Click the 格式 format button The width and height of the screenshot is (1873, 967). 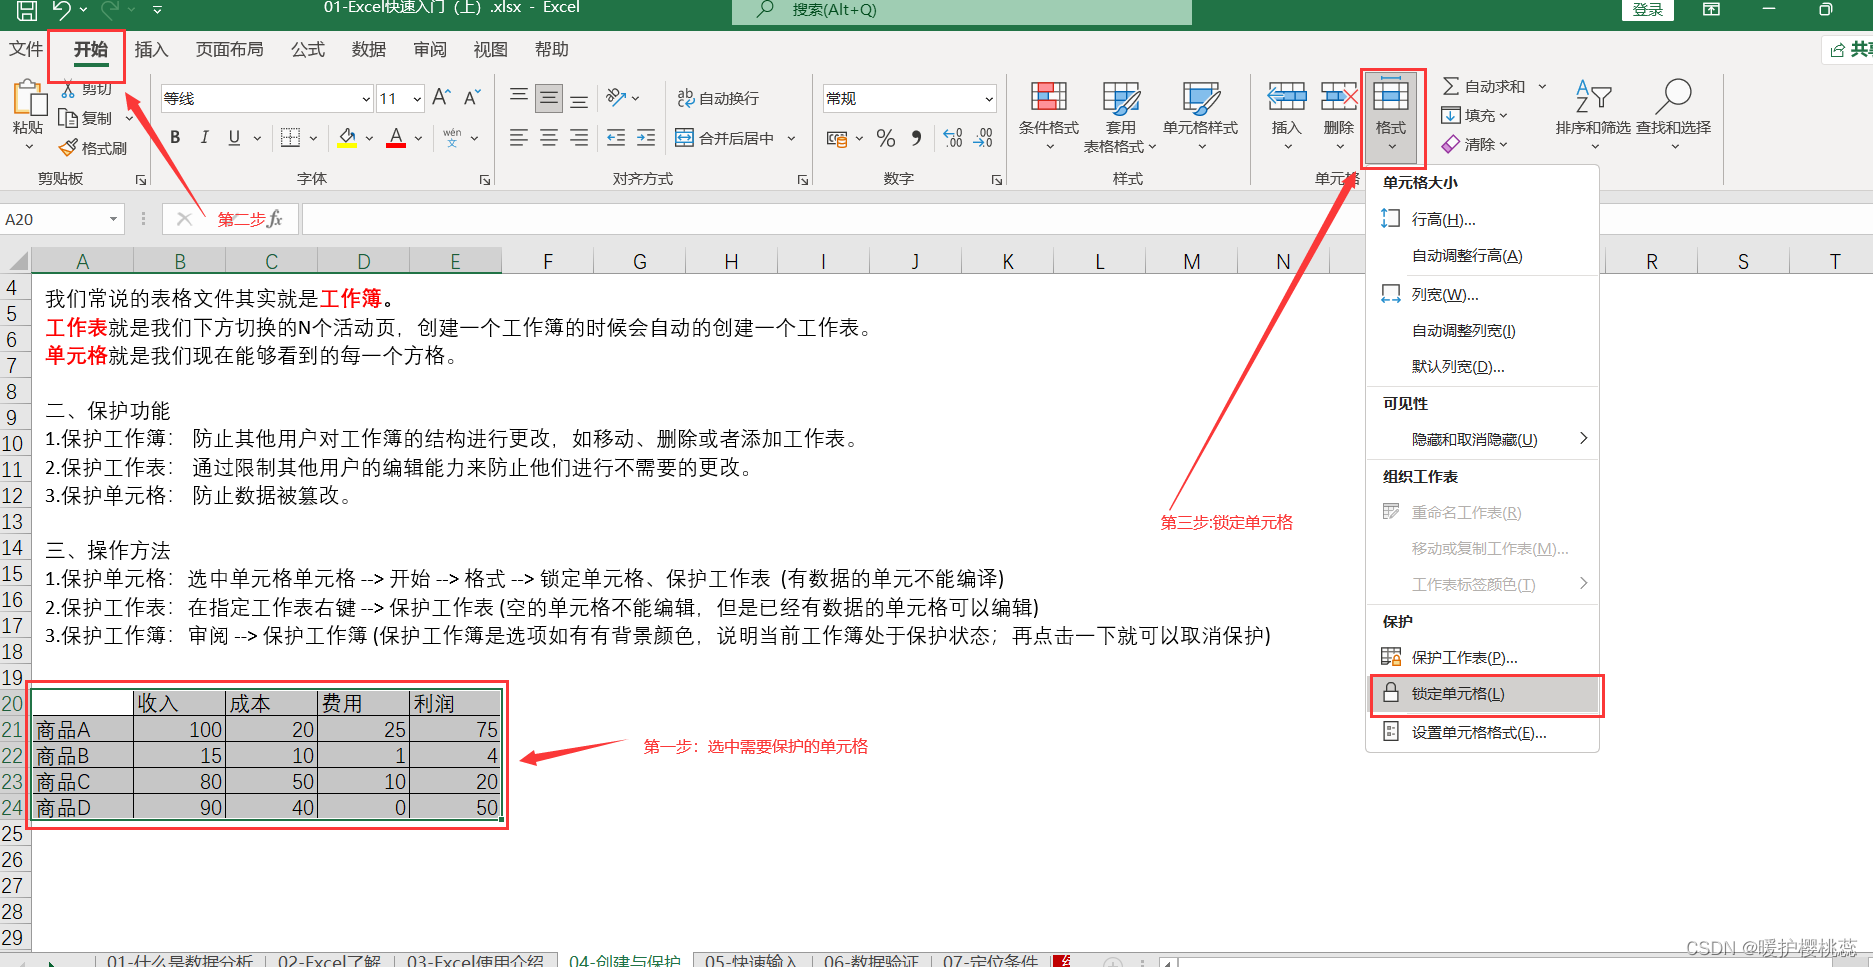coord(1391,117)
